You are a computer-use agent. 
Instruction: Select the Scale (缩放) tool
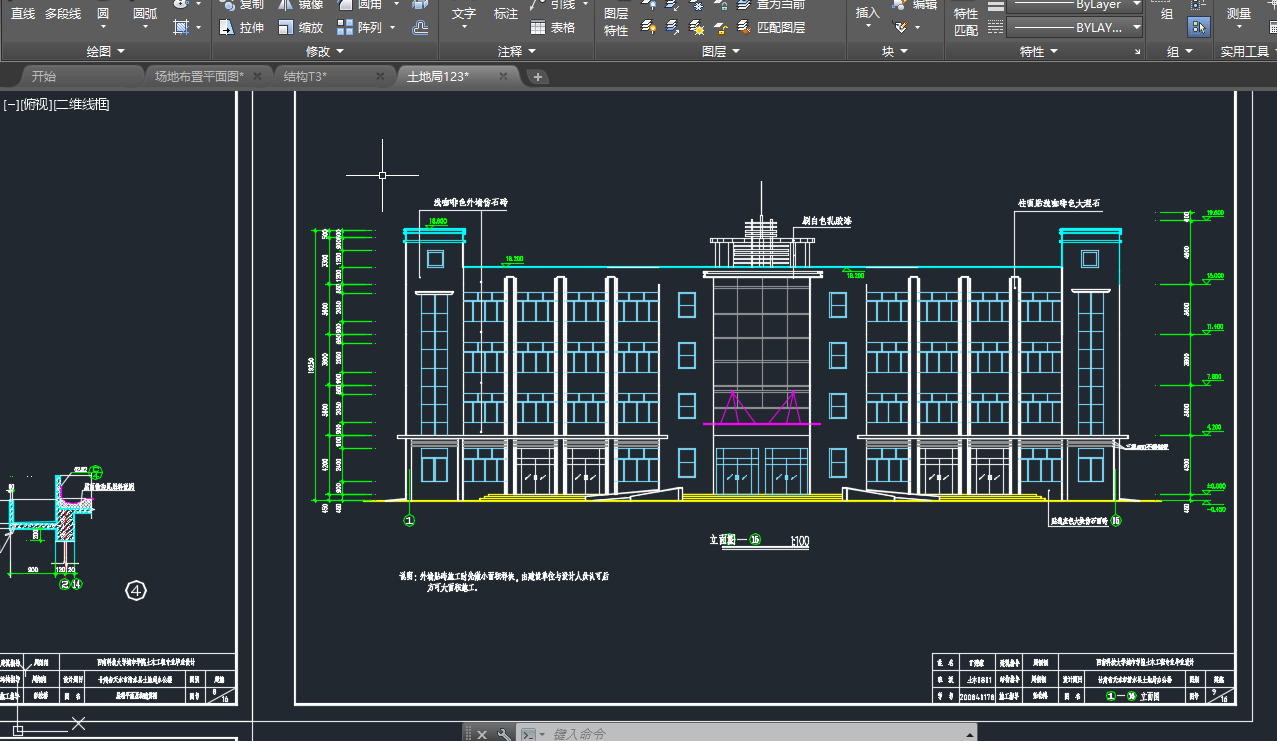pos(300,28)
